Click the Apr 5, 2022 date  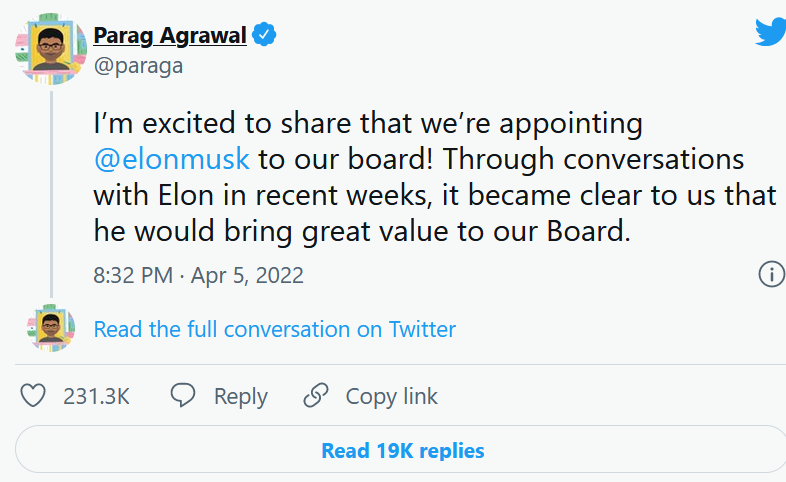[x=246, y=275]
